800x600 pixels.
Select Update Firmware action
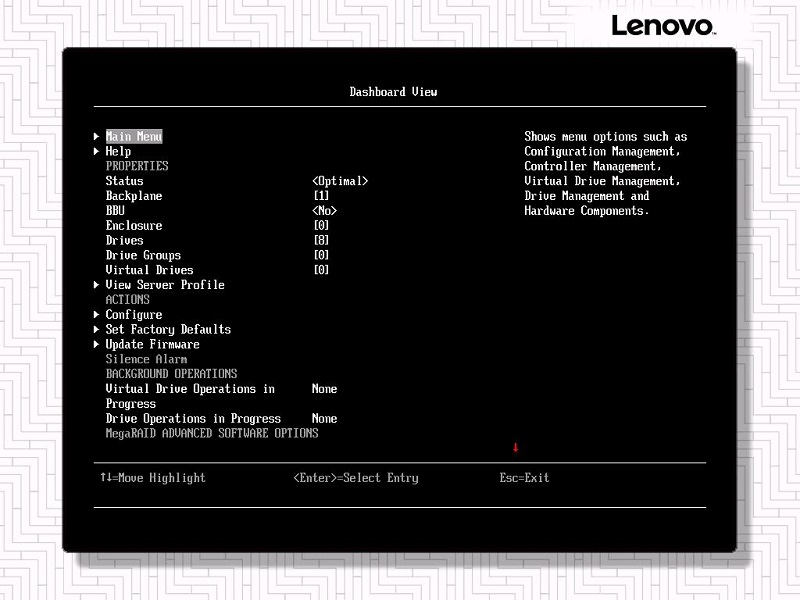click(152, 345)
